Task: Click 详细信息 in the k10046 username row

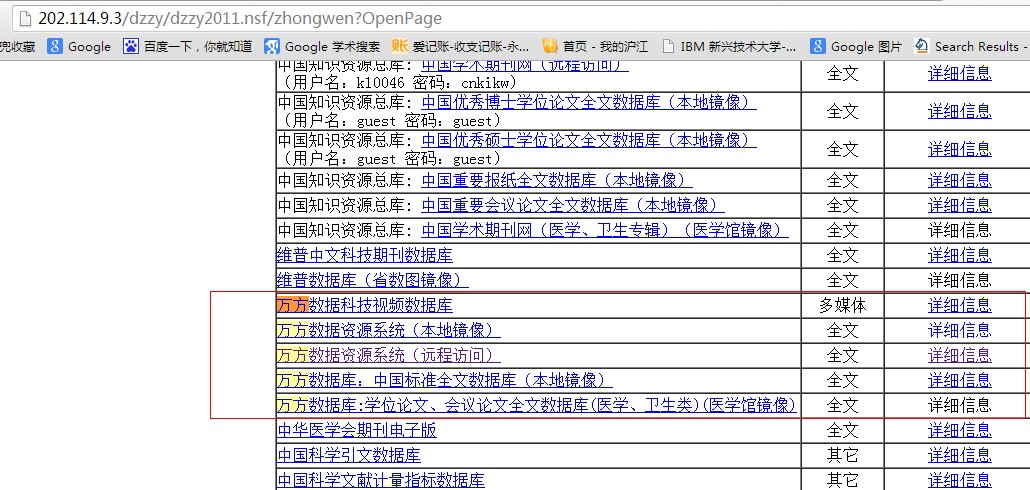Action: click(960, 74)
